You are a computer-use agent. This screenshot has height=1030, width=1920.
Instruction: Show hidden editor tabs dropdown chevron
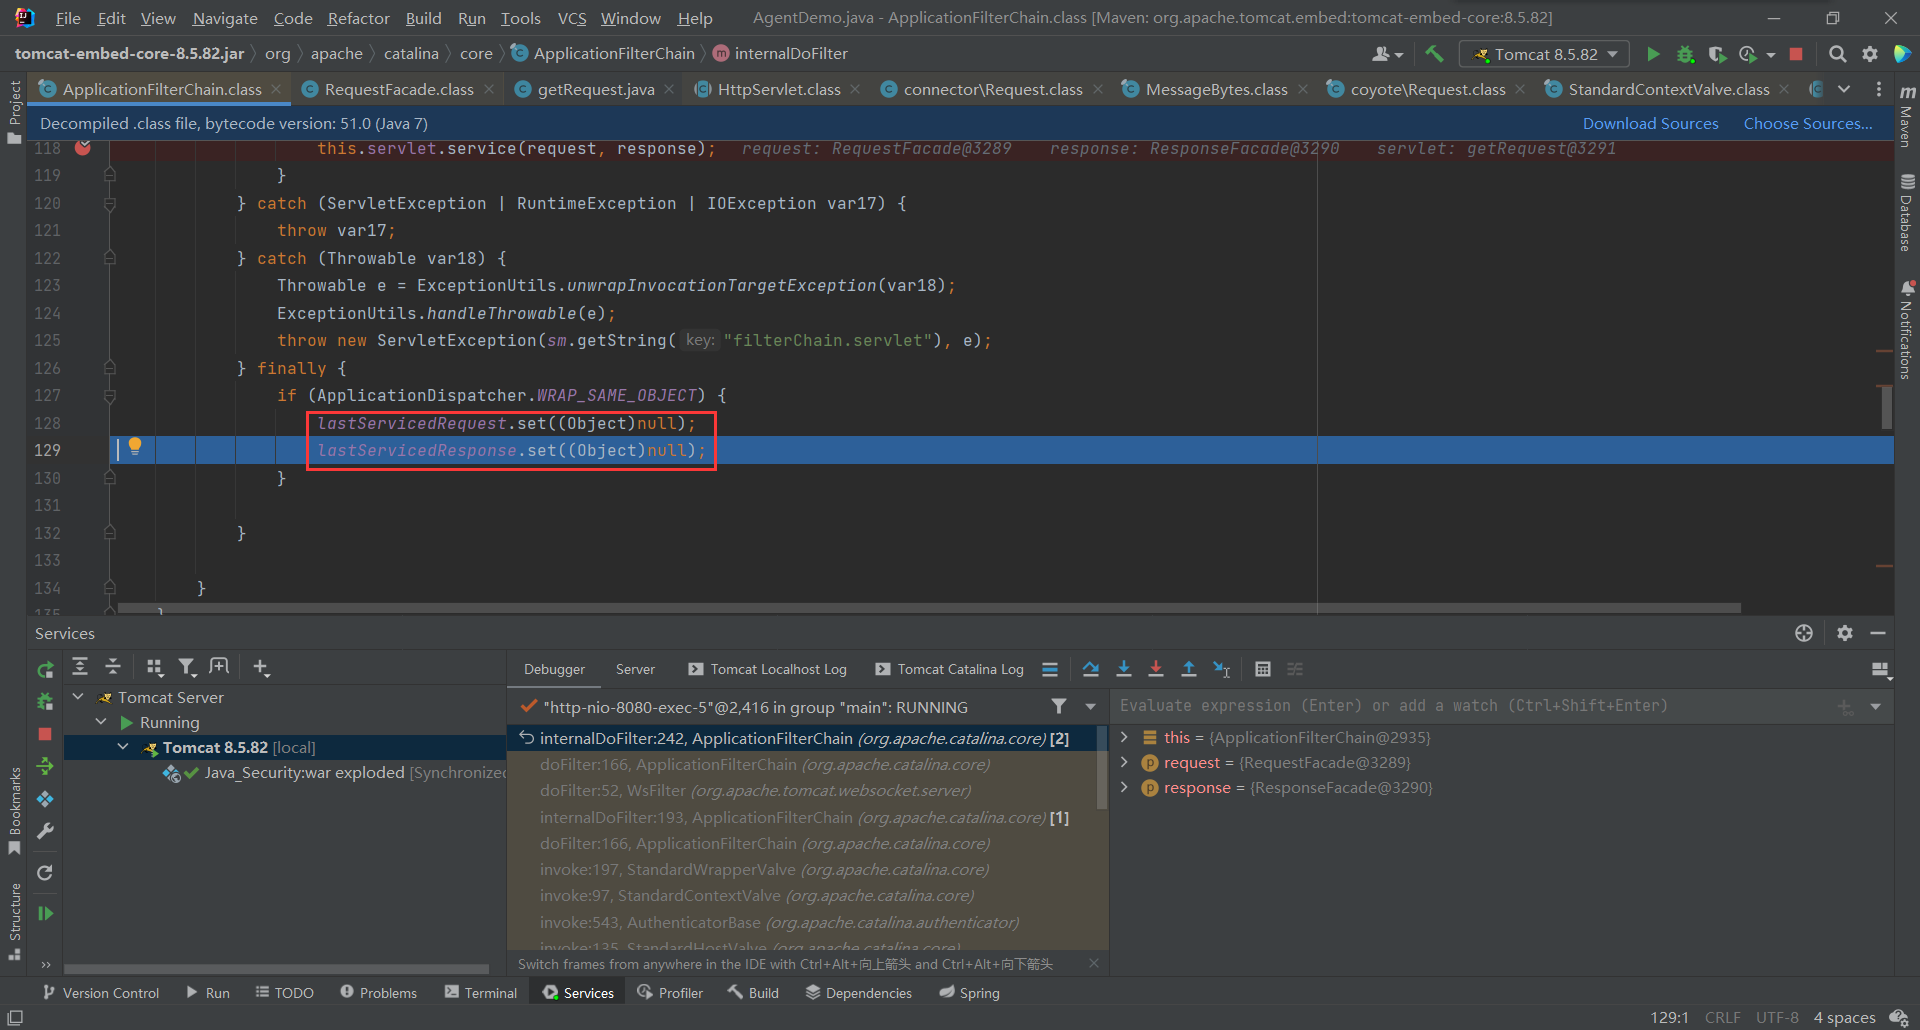(x=1844, y=89)
